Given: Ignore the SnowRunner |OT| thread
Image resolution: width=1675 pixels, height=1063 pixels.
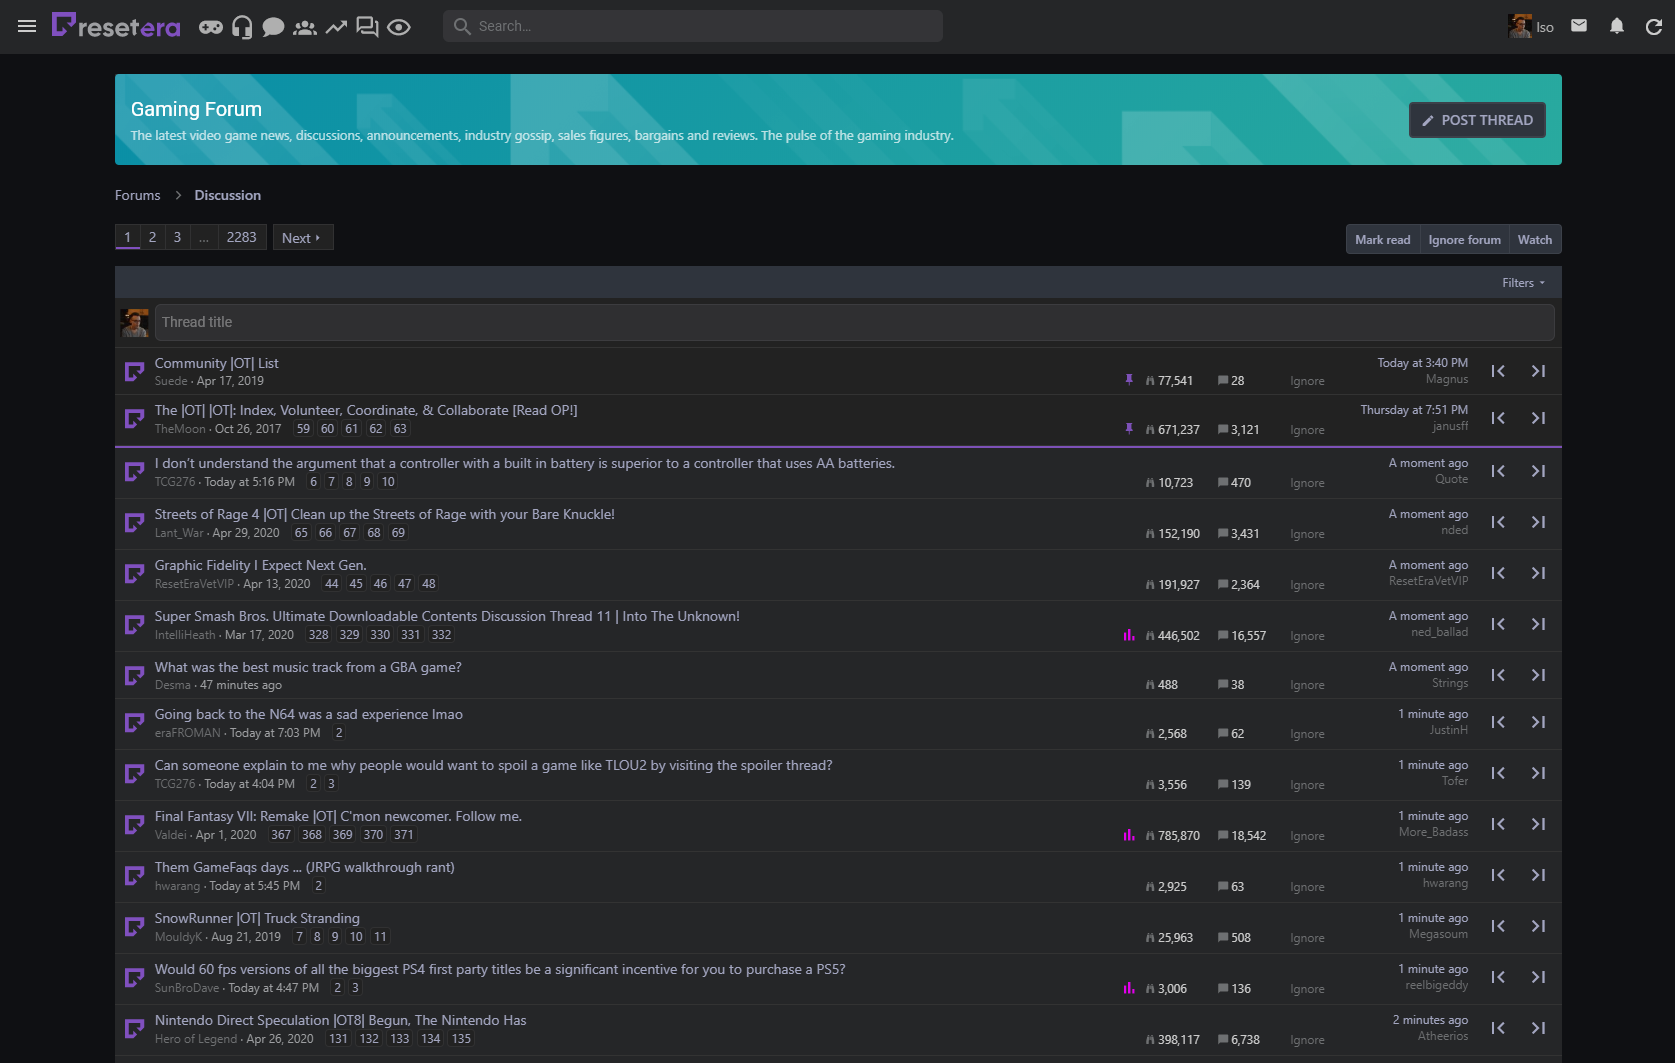Looking at the screenshot, I should 1307,938.
